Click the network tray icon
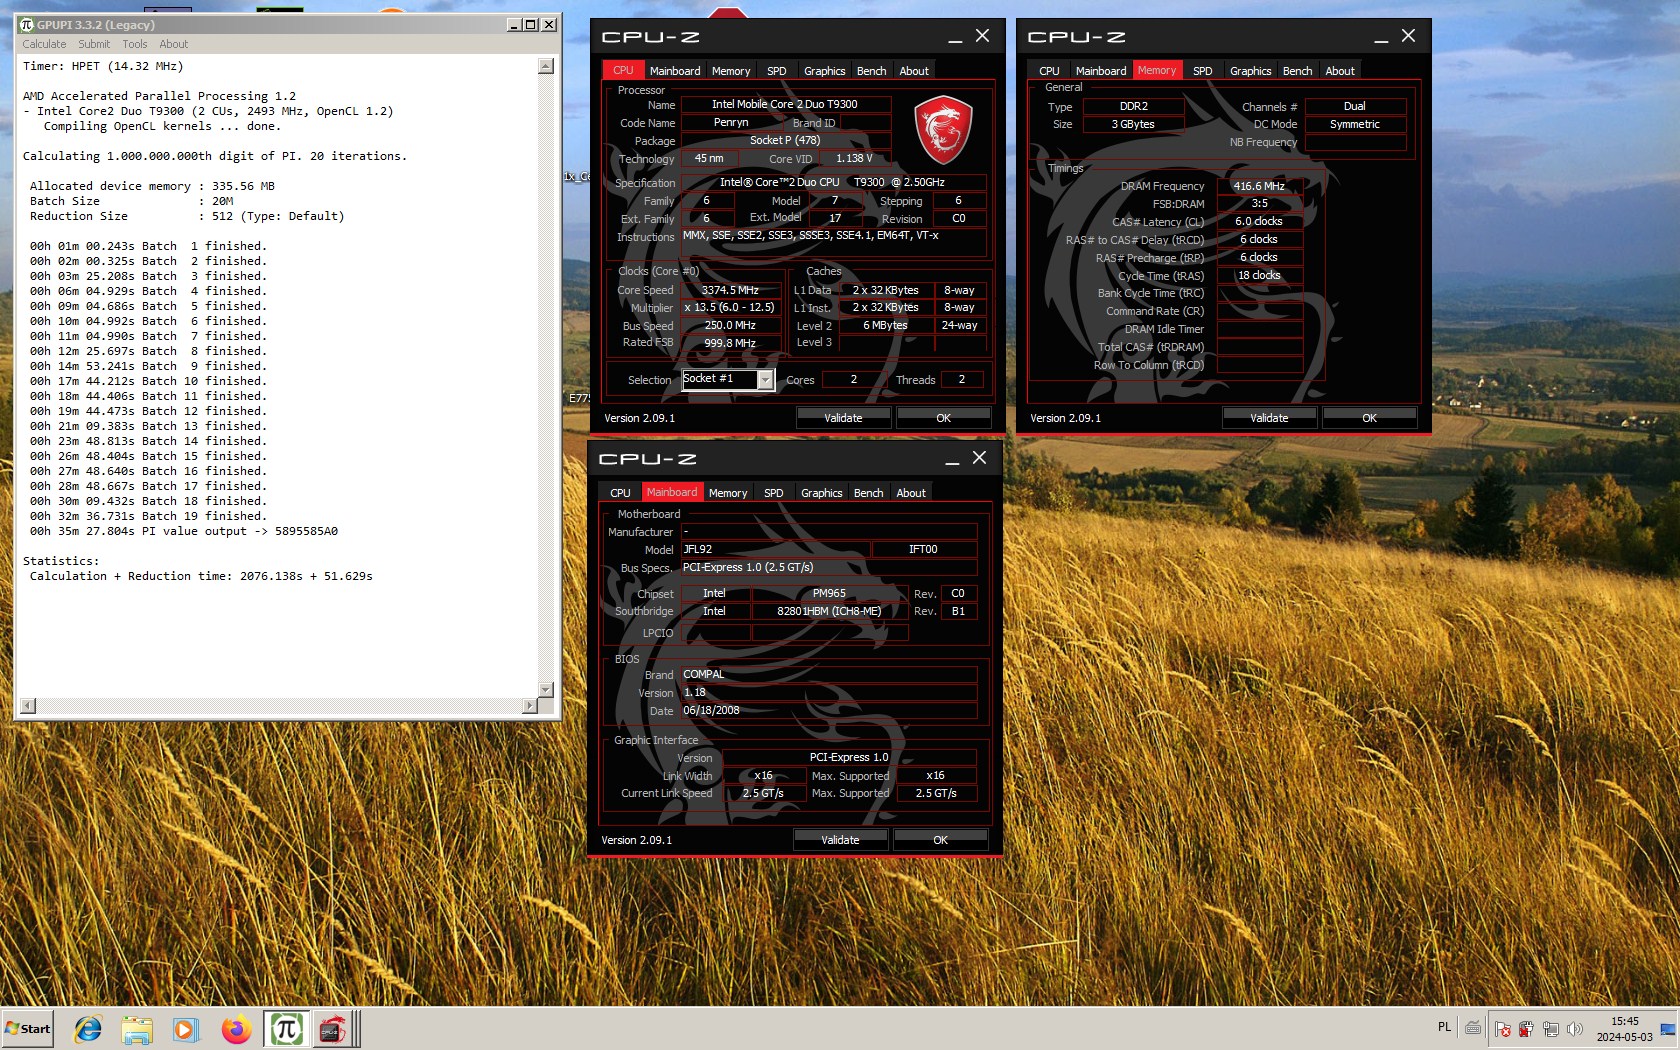Screen dimensions: 1680x1050 tap(1551, 1029)
